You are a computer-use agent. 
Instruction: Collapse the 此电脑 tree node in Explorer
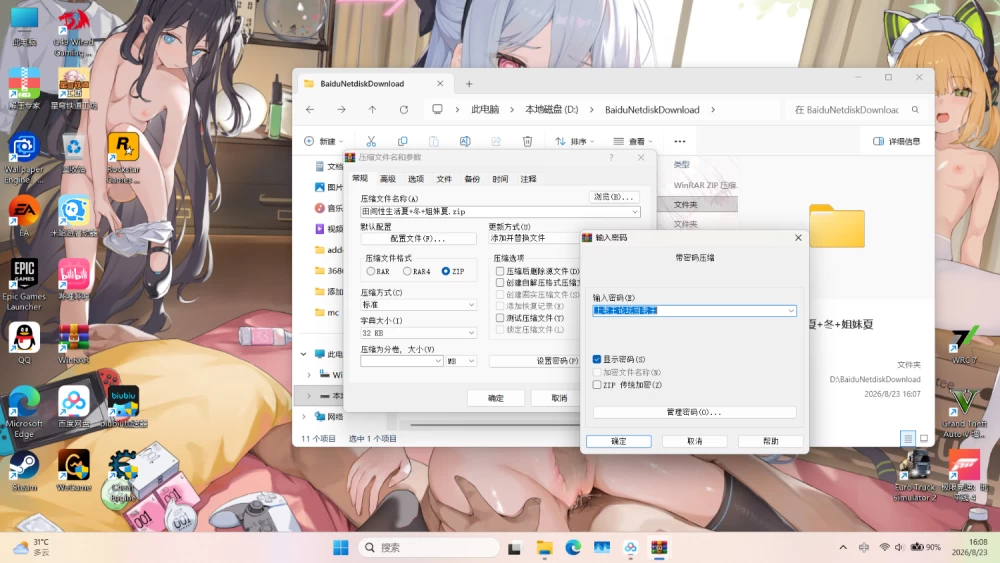tap(304, 354)
